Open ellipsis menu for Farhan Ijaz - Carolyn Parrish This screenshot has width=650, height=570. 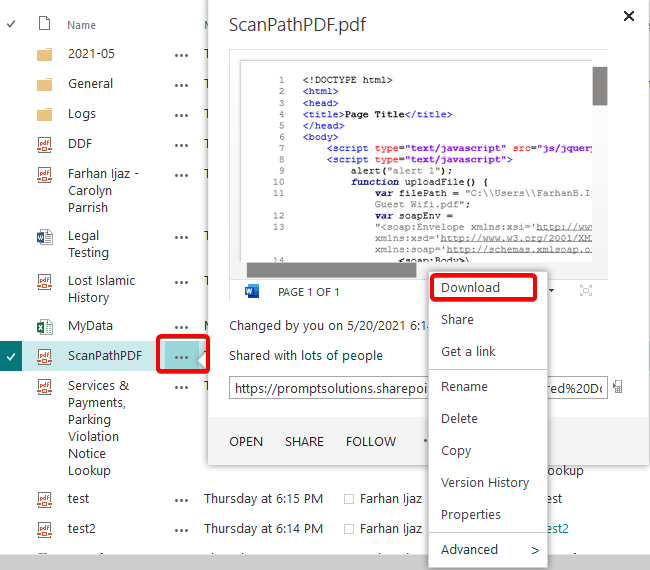[x=181, y=175]
